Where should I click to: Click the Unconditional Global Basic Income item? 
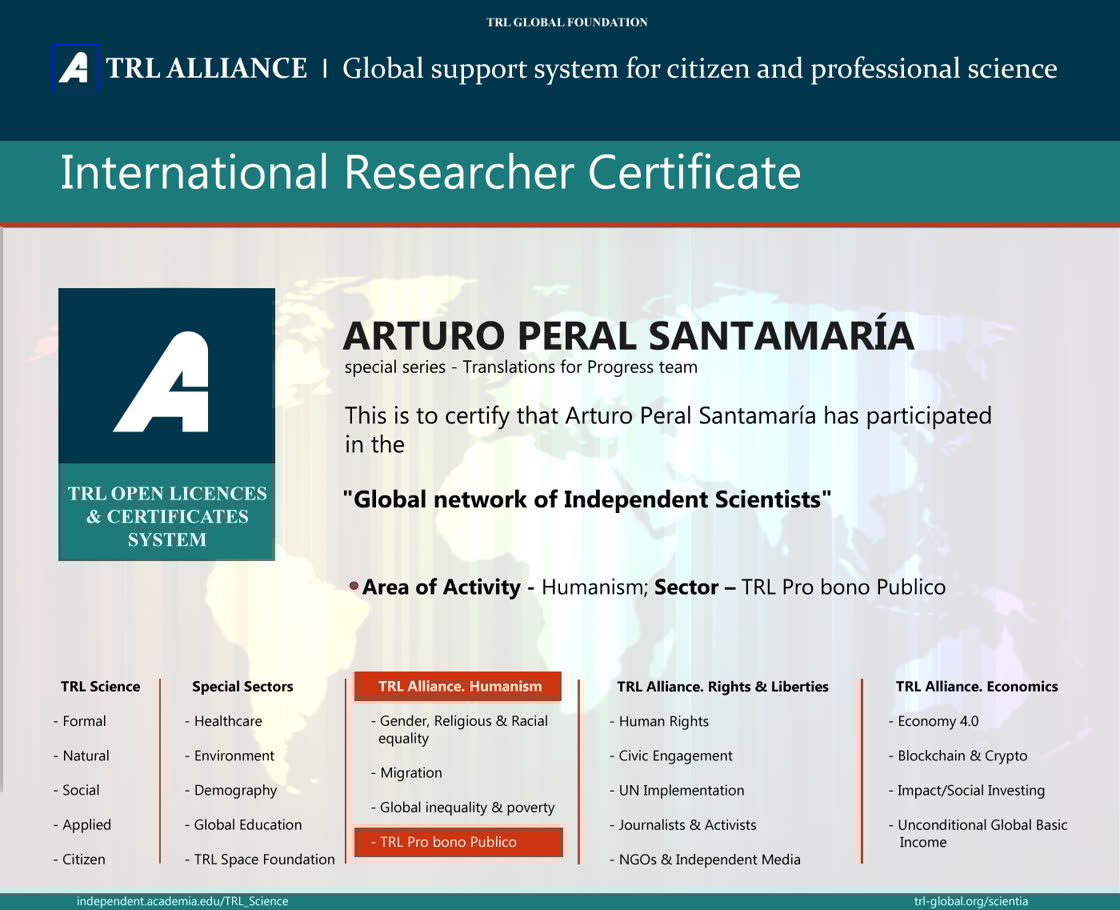(981, 833)
